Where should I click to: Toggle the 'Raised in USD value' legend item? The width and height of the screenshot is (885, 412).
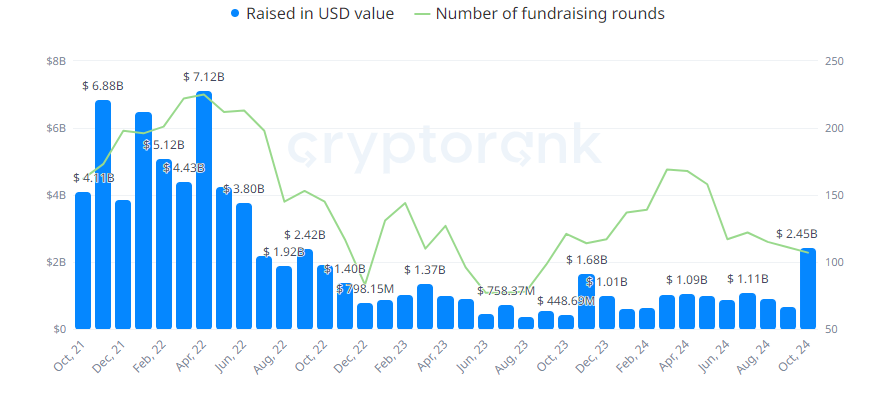pyautogui.click(x=312, y=14)
